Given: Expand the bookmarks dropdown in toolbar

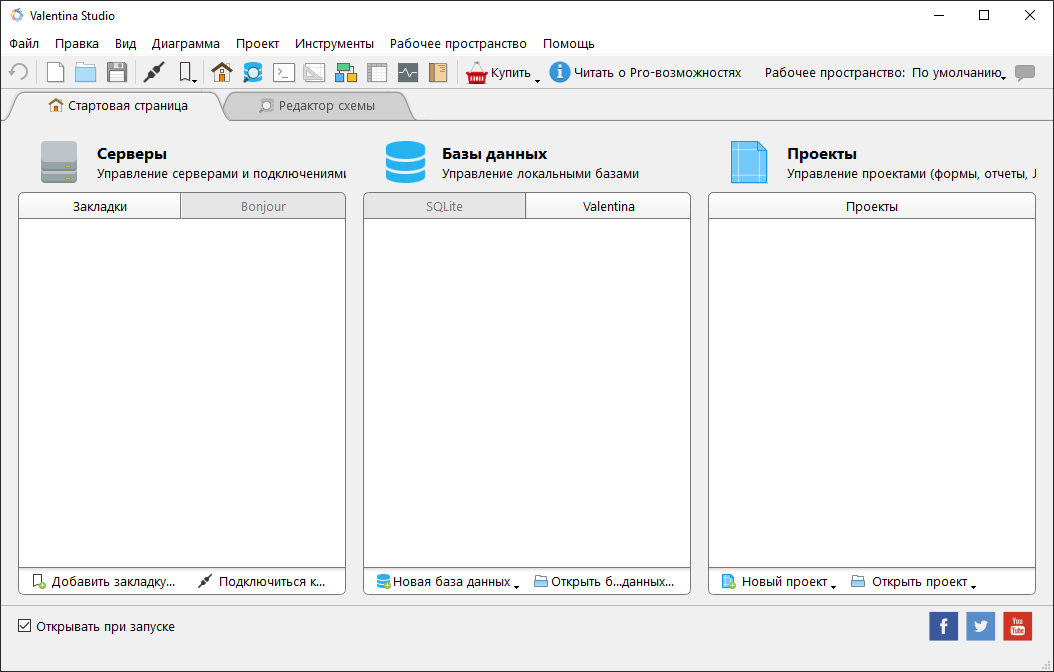Looking at the screenshot, I should click(x=187, y=73).
